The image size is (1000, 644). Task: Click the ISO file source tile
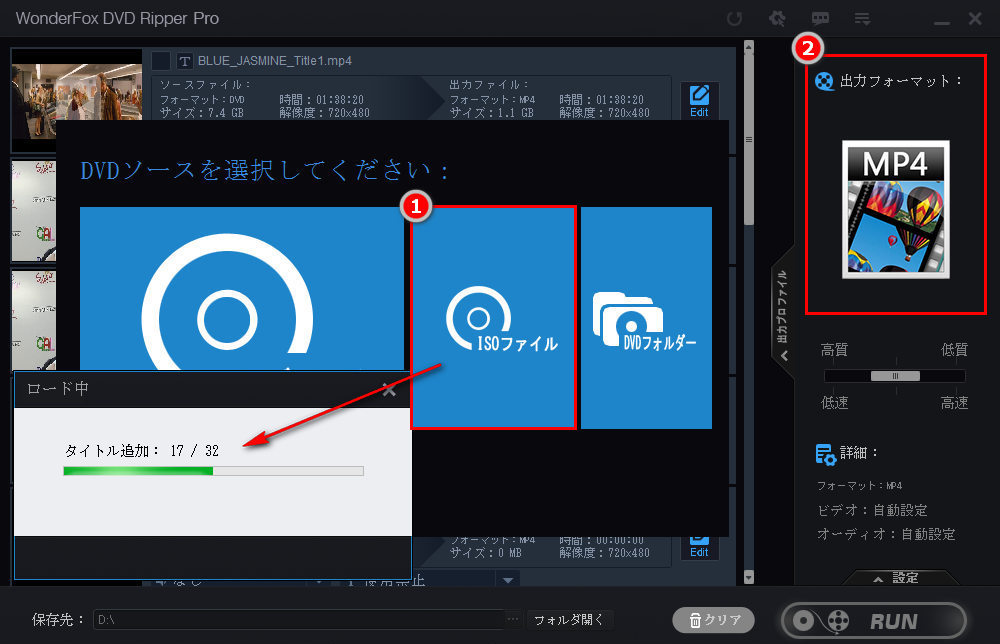click(494, 318)
